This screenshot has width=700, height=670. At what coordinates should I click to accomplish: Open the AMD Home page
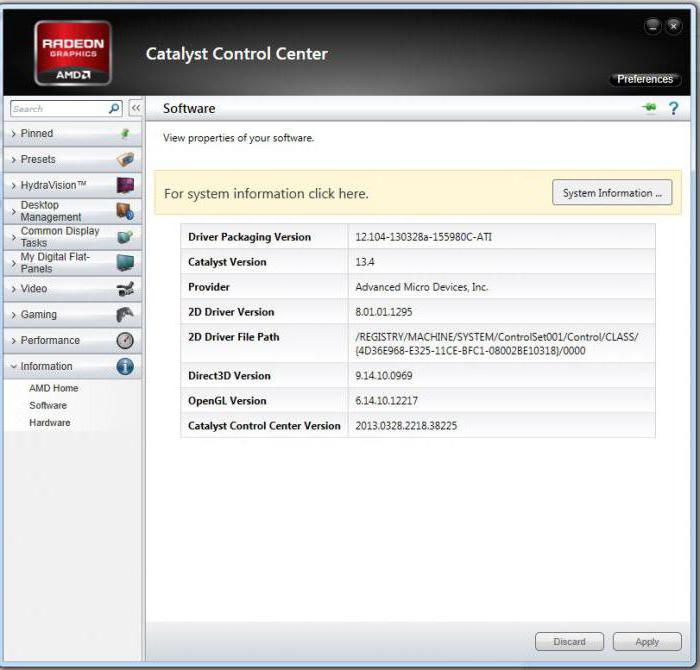click(54, 388)
